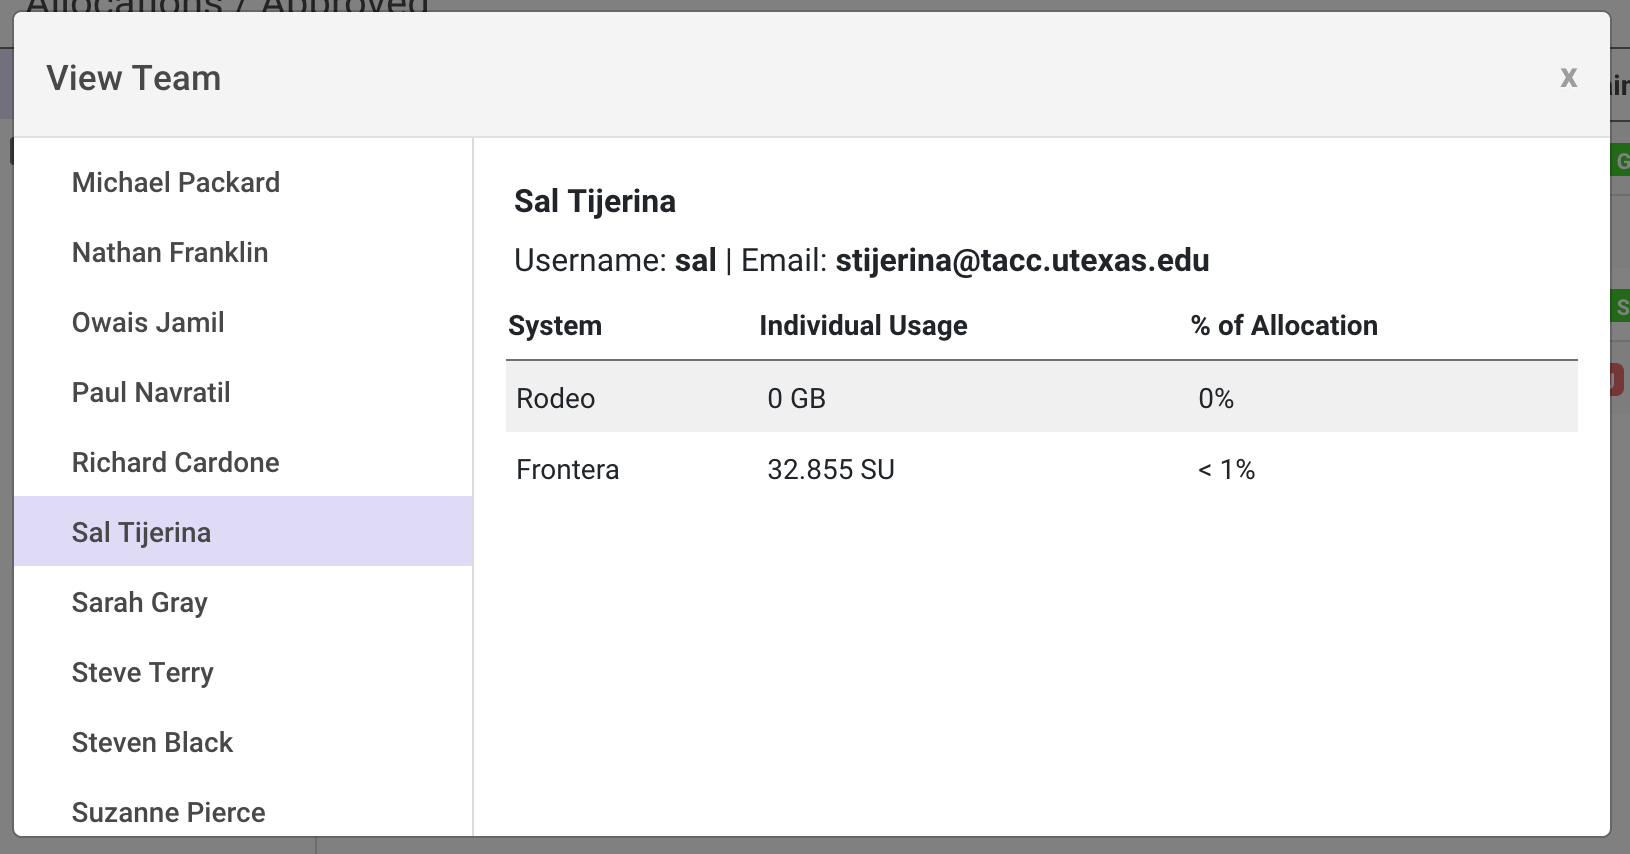Select Nathan Franklin team member
The image size is (1630, 854).
tap(170, 253)
